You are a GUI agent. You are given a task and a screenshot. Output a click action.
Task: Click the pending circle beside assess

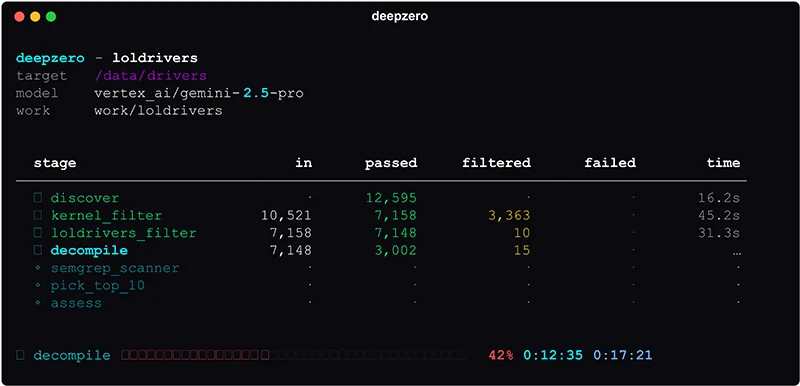37,303
